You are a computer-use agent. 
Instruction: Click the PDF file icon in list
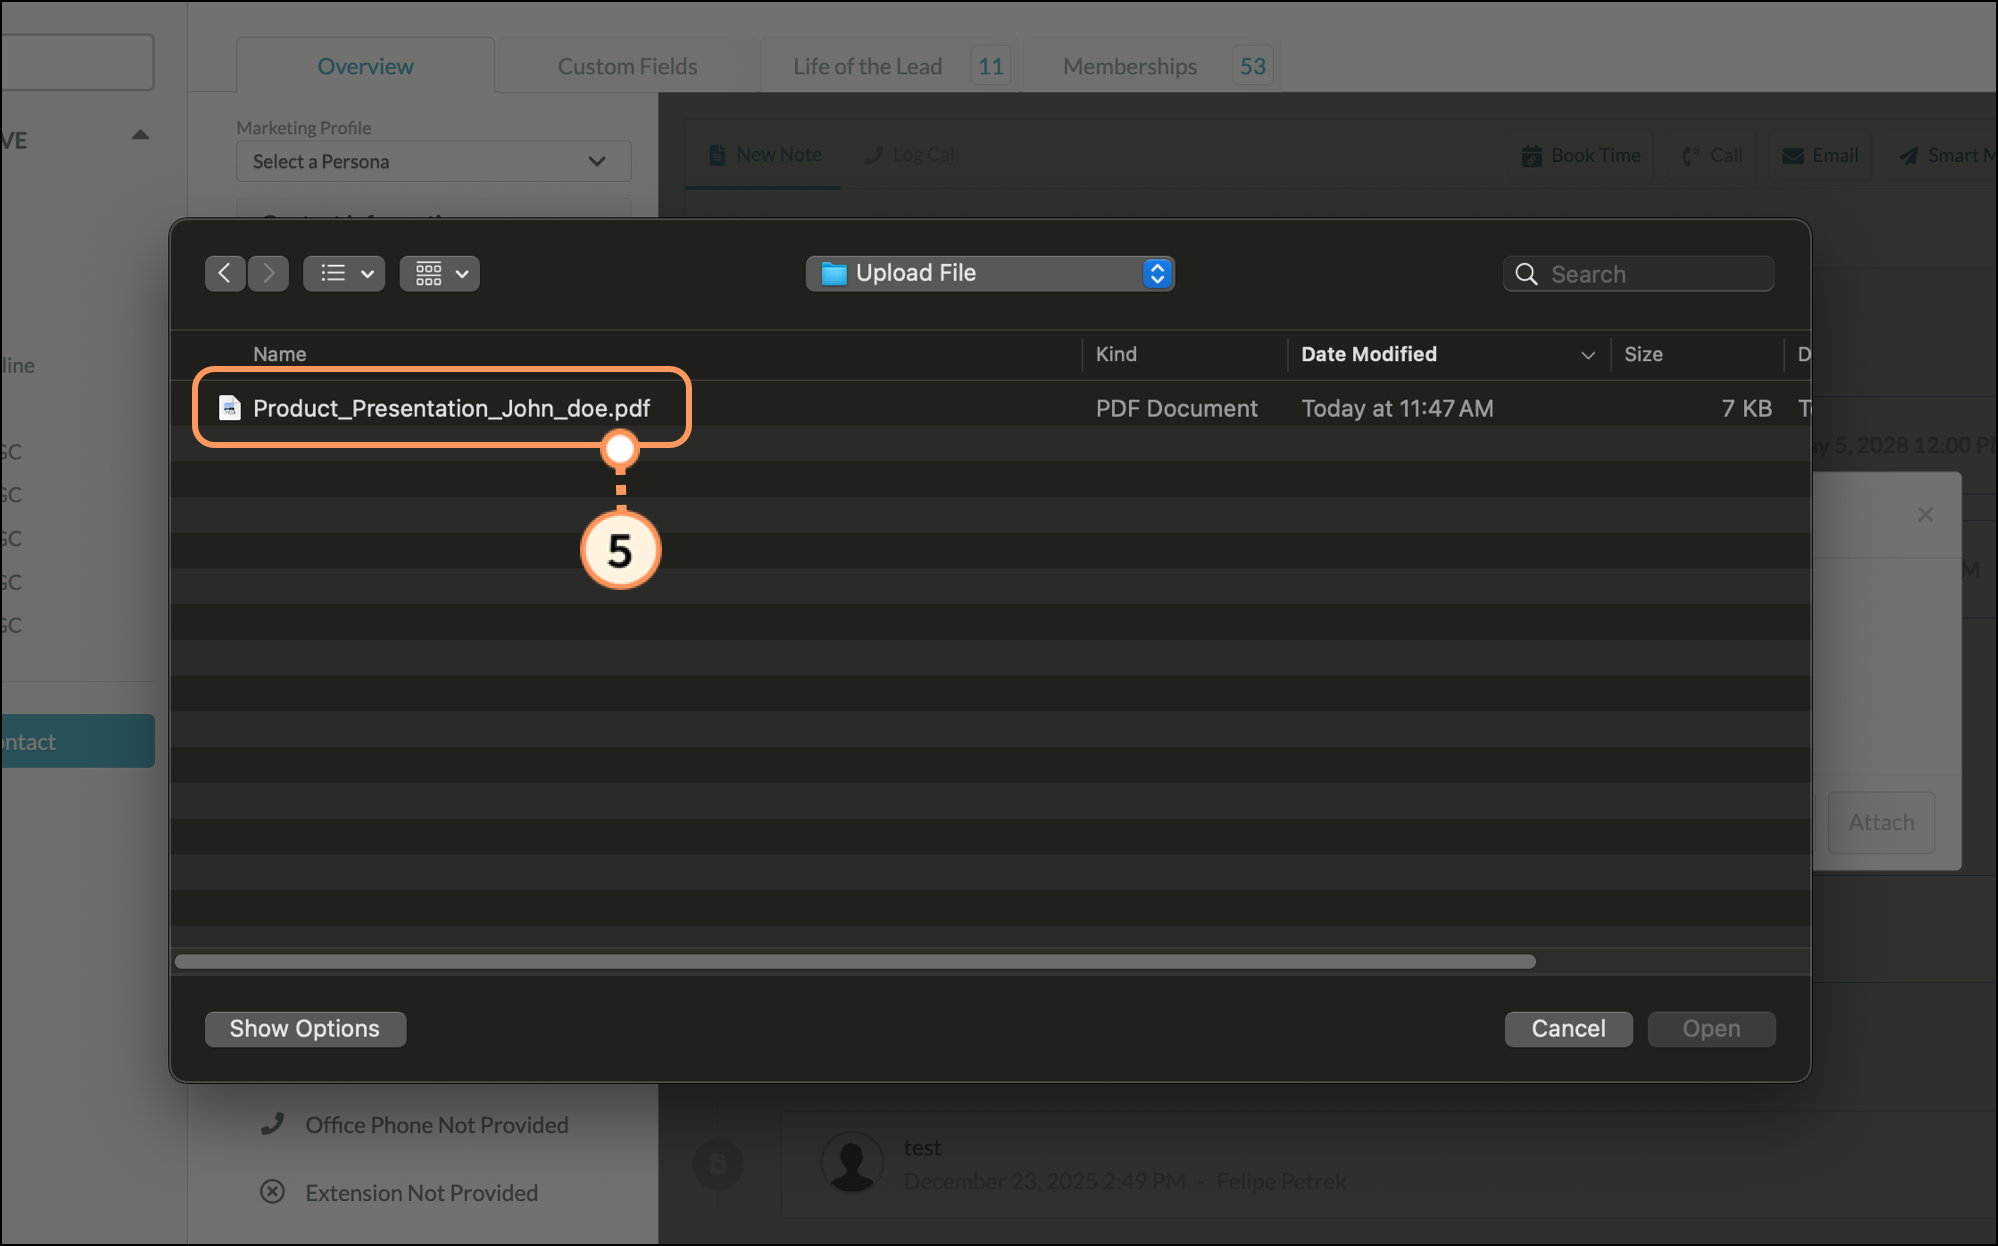[230, 408]
